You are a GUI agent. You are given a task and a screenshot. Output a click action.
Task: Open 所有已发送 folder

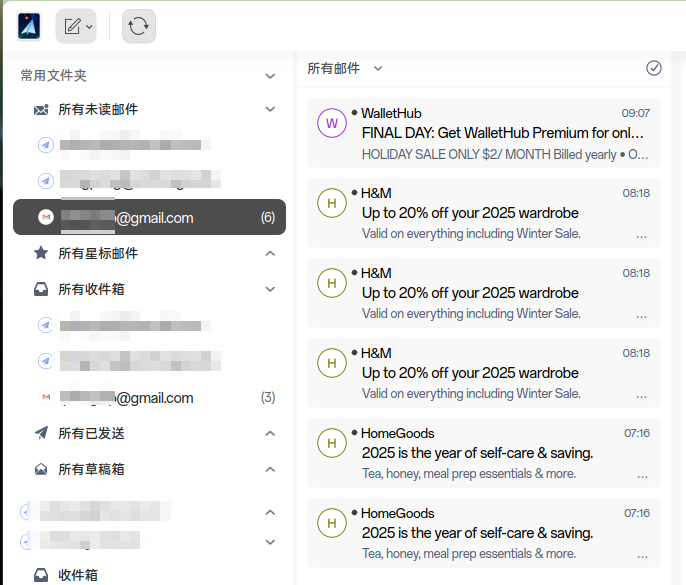91,433
